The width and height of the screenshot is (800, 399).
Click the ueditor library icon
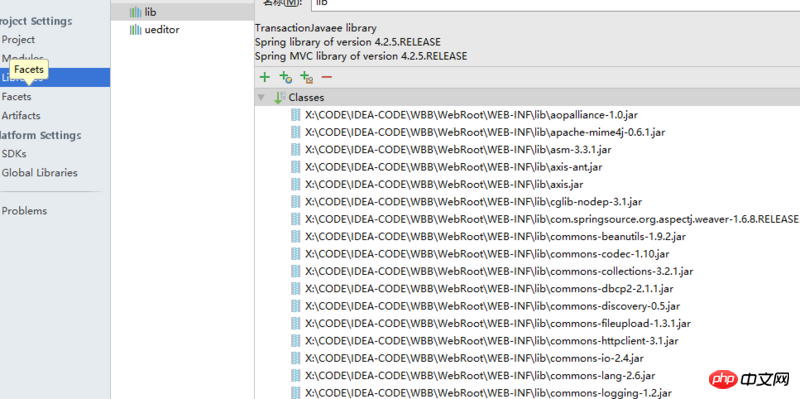[135, 30]
